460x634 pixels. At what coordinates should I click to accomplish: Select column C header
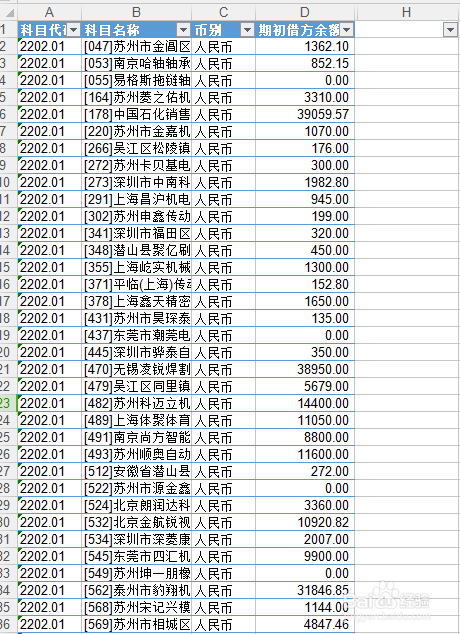pyautogui.click(x=223, y=13)
